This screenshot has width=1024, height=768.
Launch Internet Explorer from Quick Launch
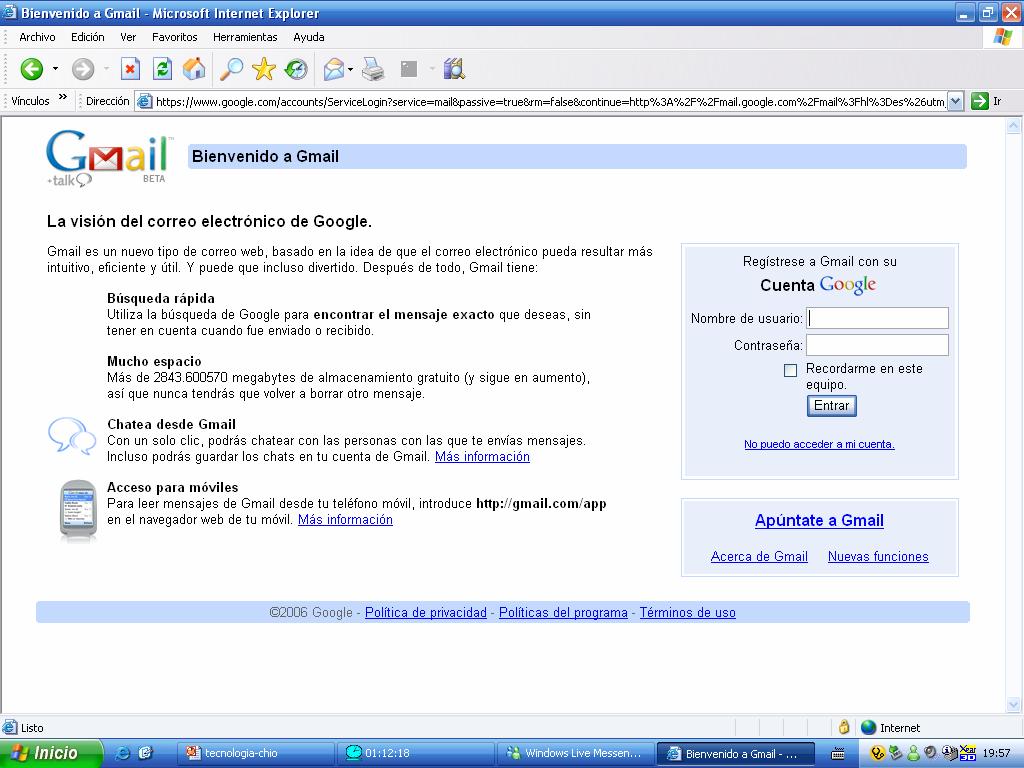(x=122, y=753)
